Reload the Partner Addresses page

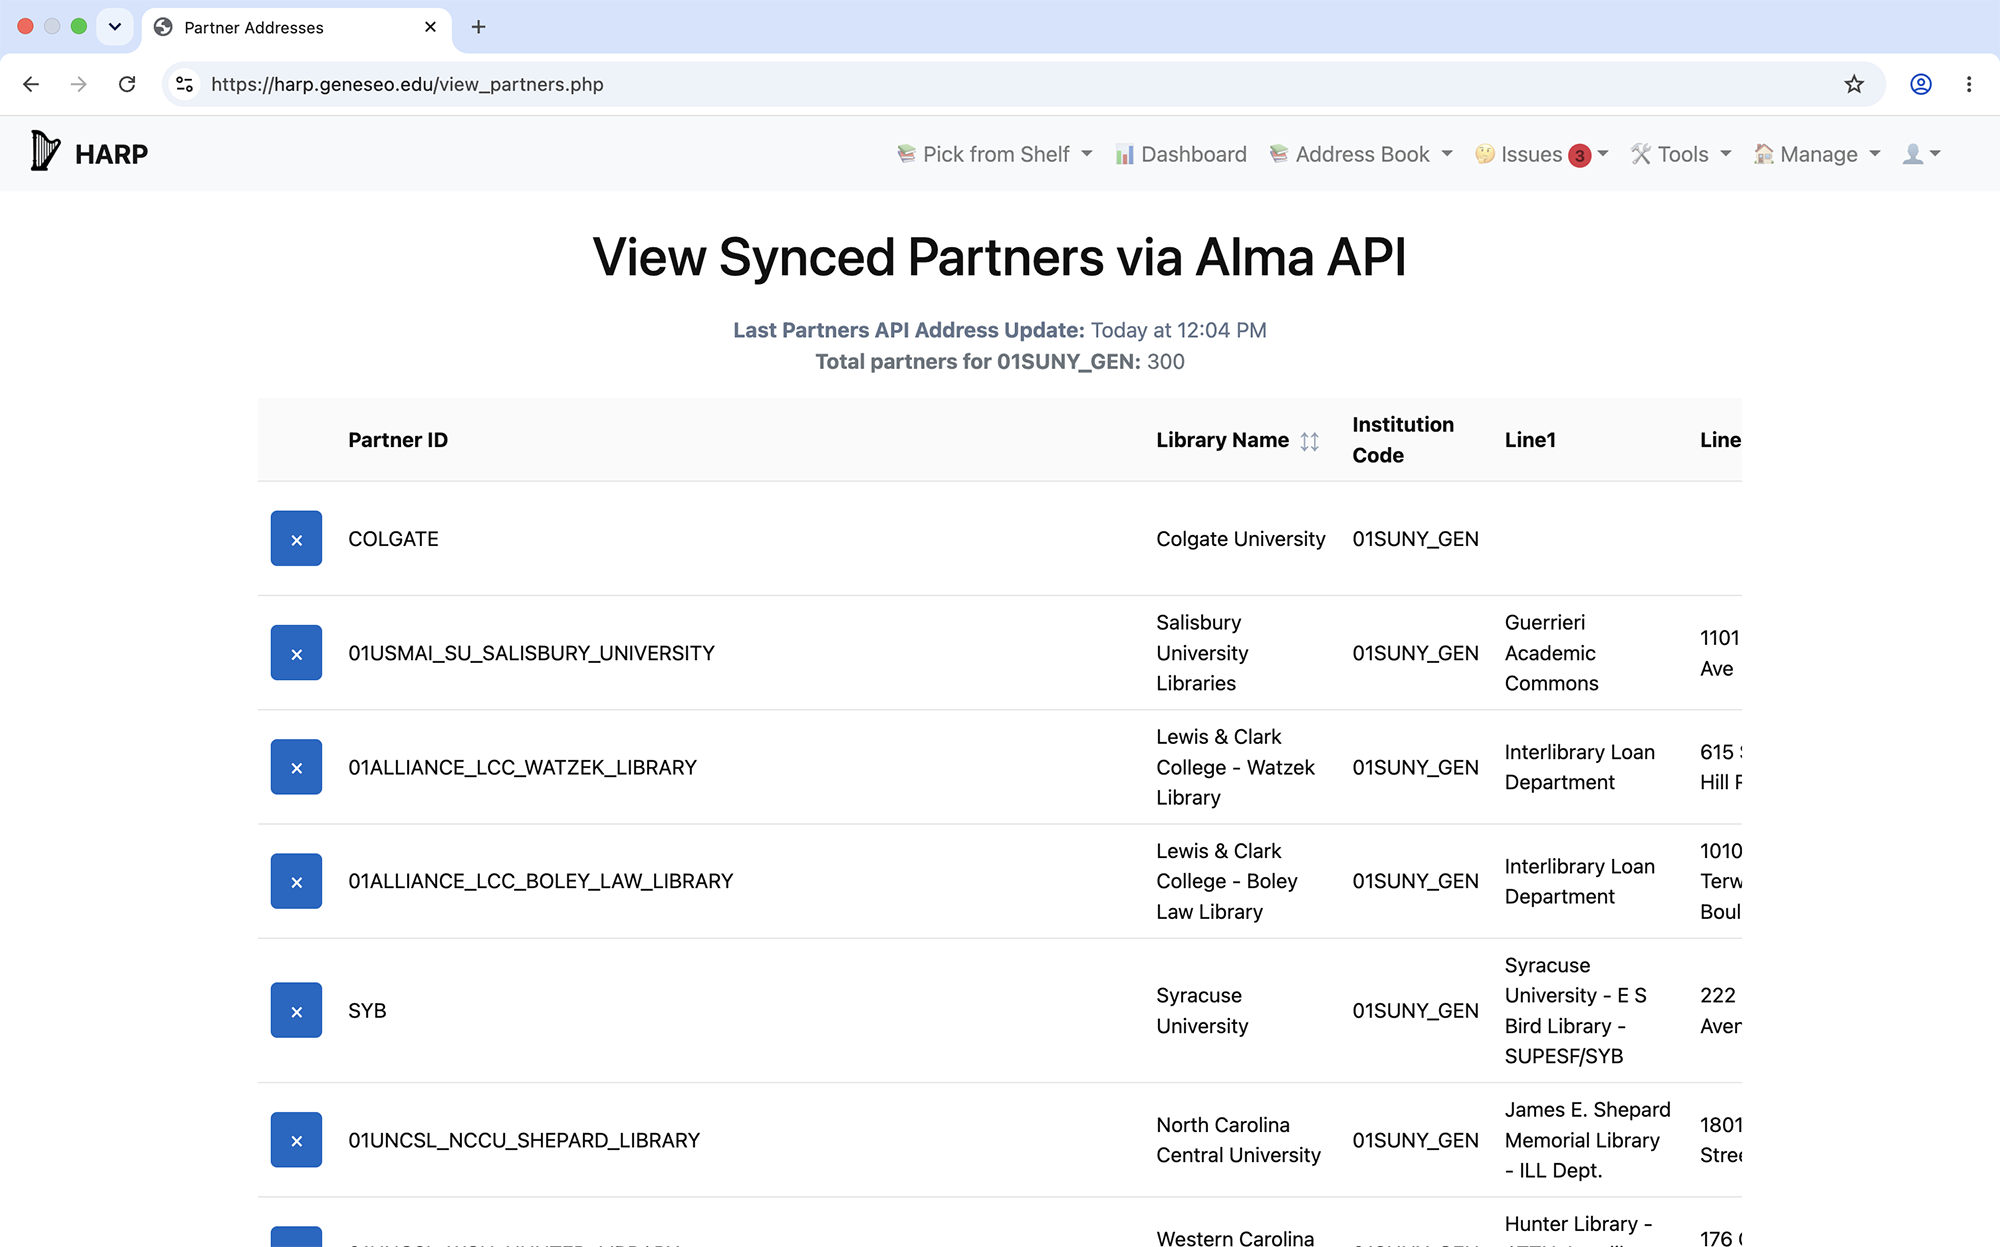point(127,84)
